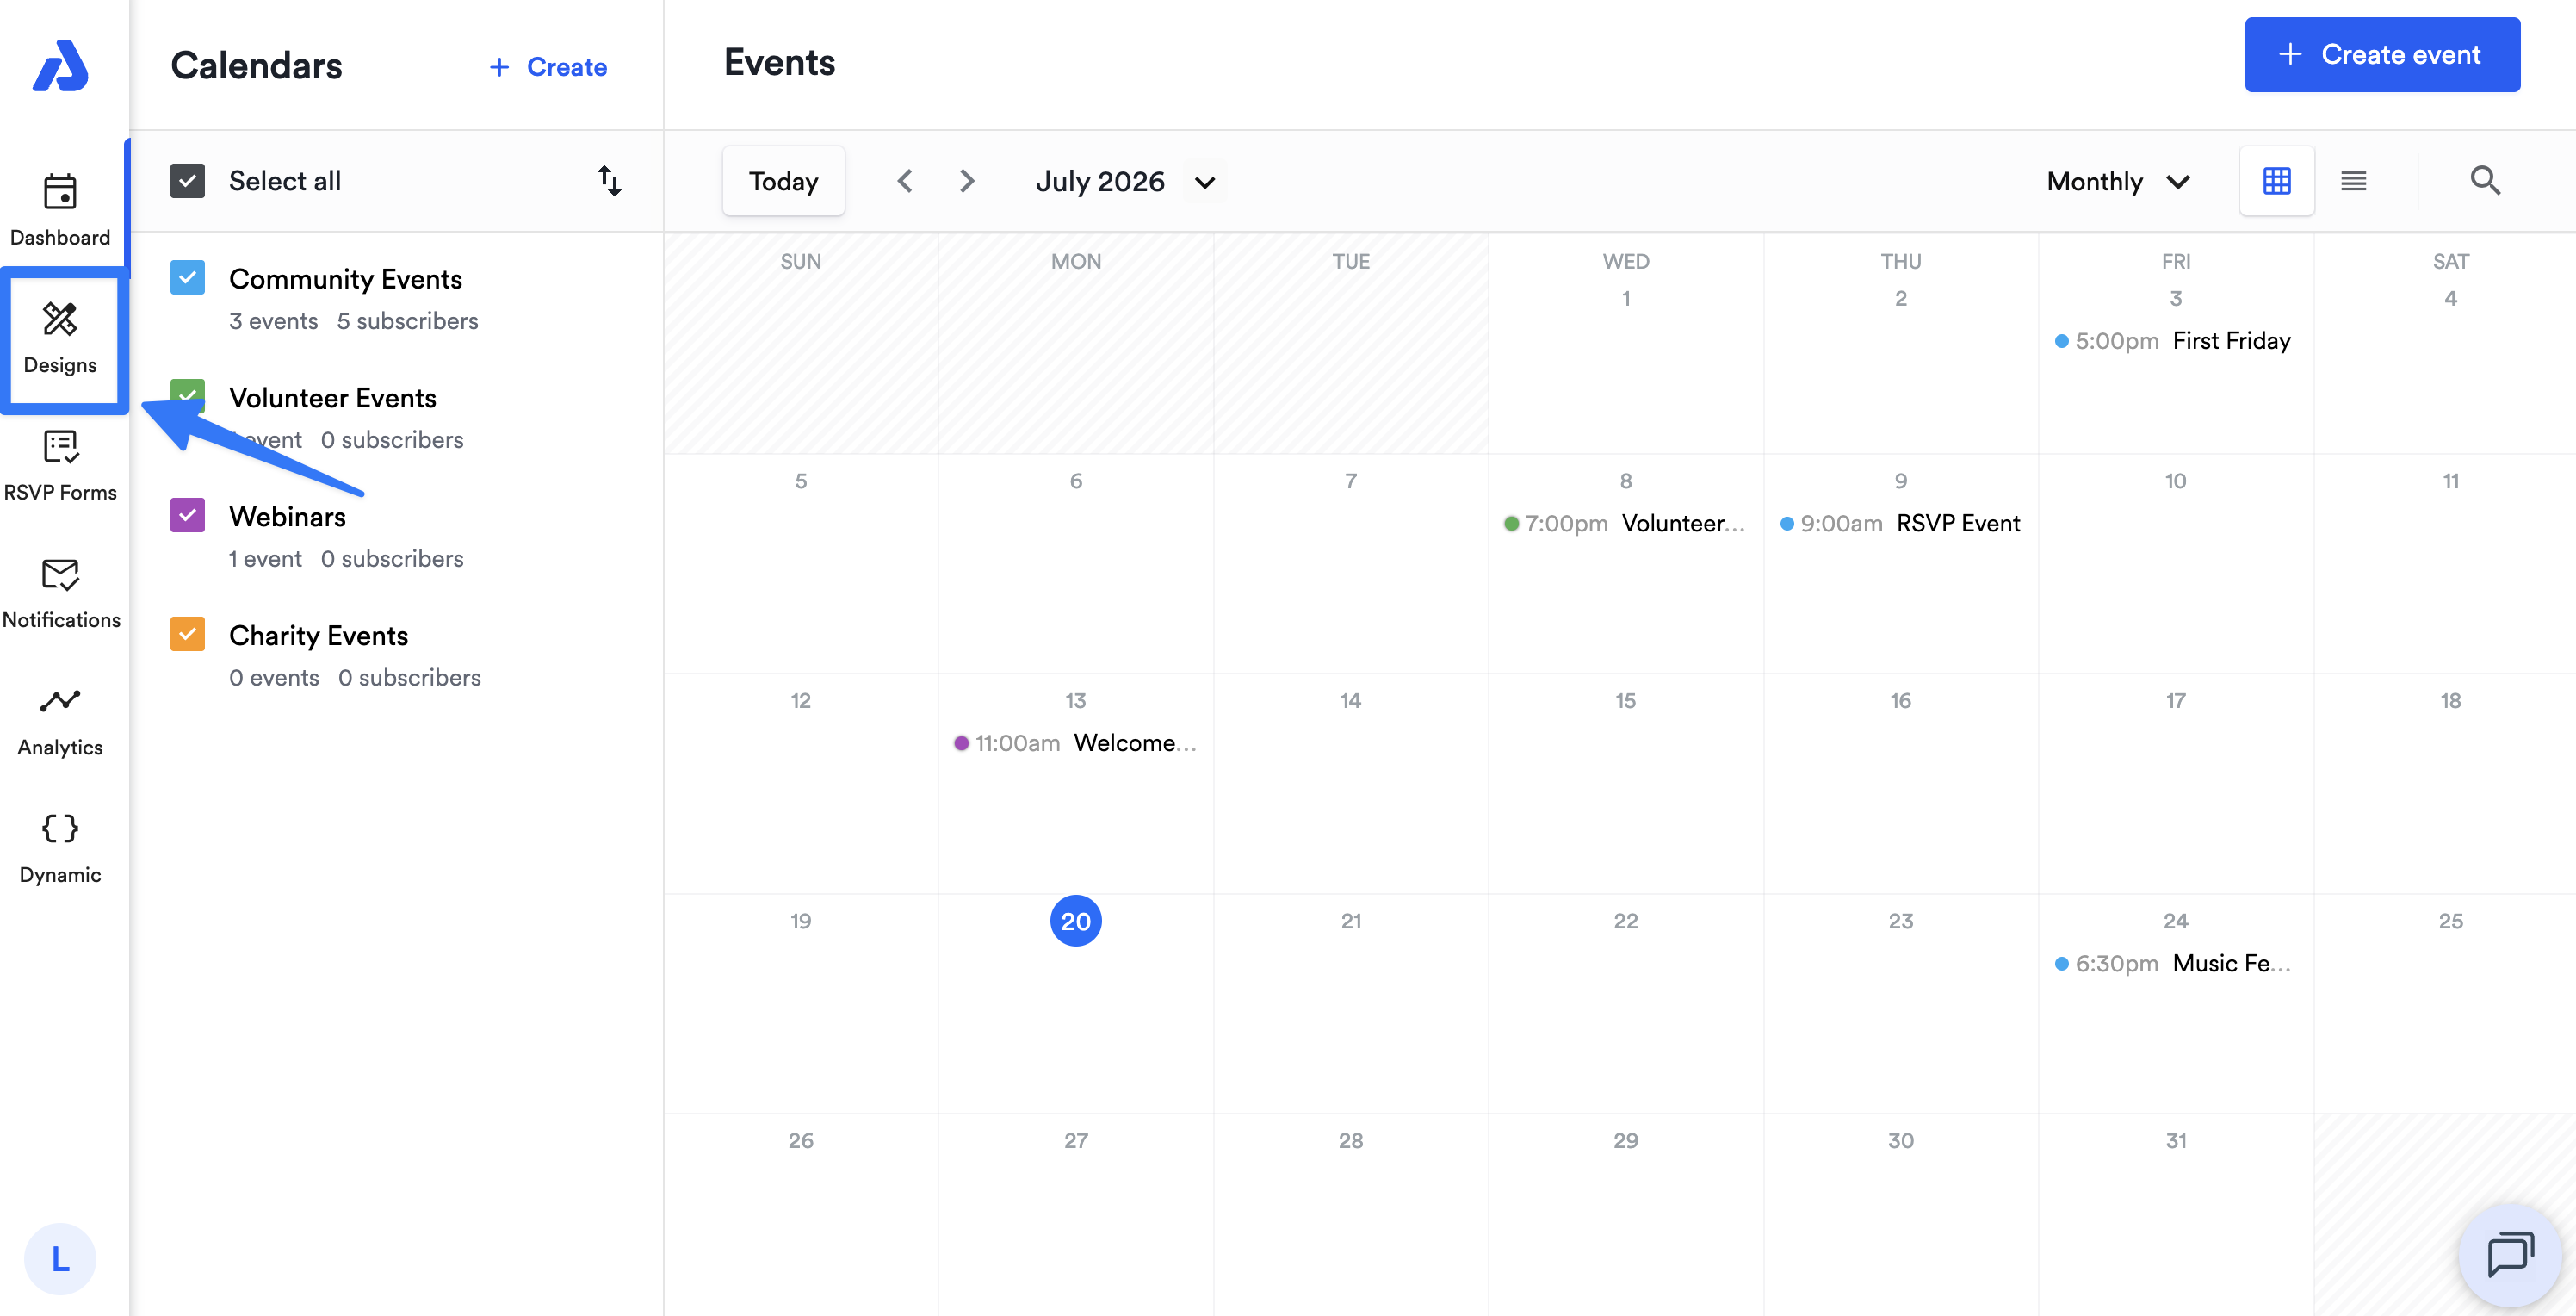
Task: Select the Volunteer Events calendar name
Action: tap(333, 398)
